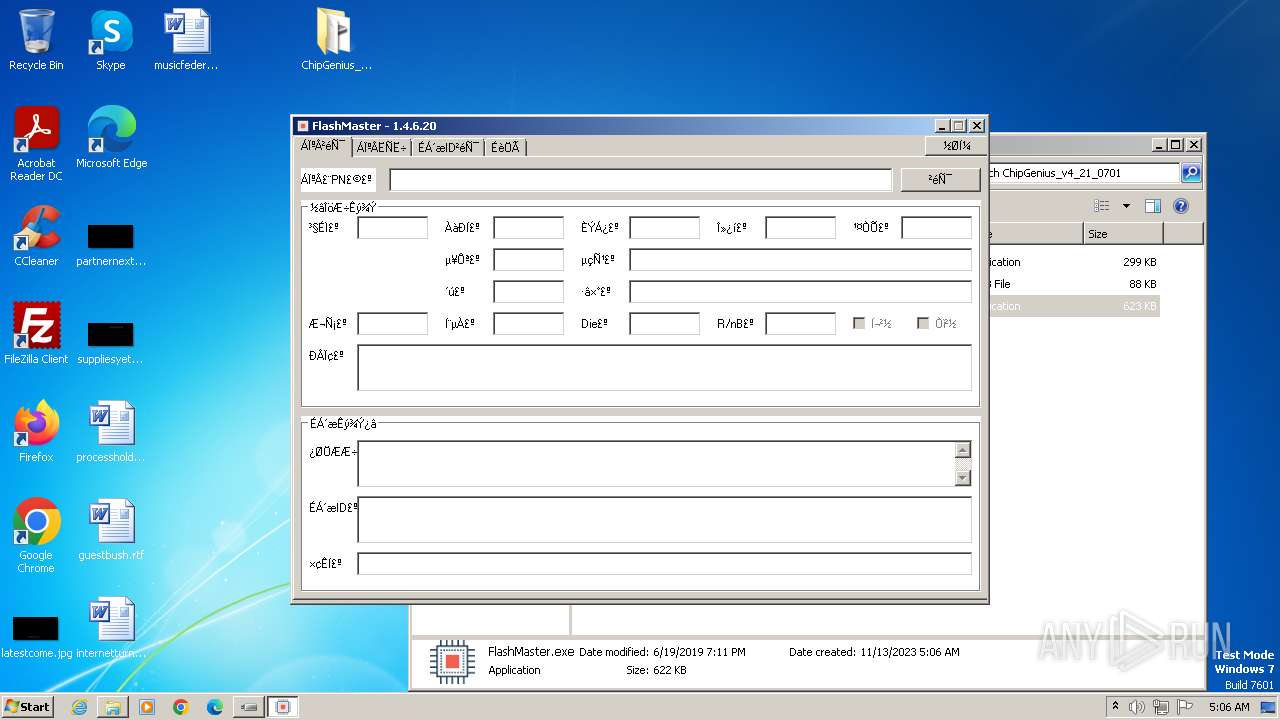Toggle the greyed checkbox right after R/nB field
This screenshot has width=1280, height=720.
(x=859, y=323)
